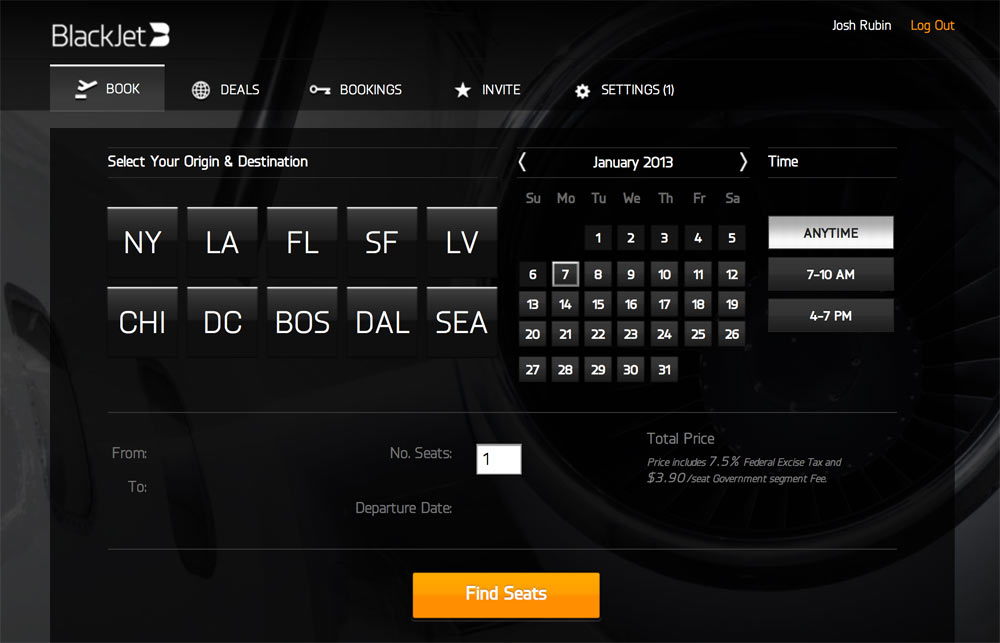The width and height of the screenshot is (1000, 643).
Task: Click the Find Seats button
Action: pos(506,594)
